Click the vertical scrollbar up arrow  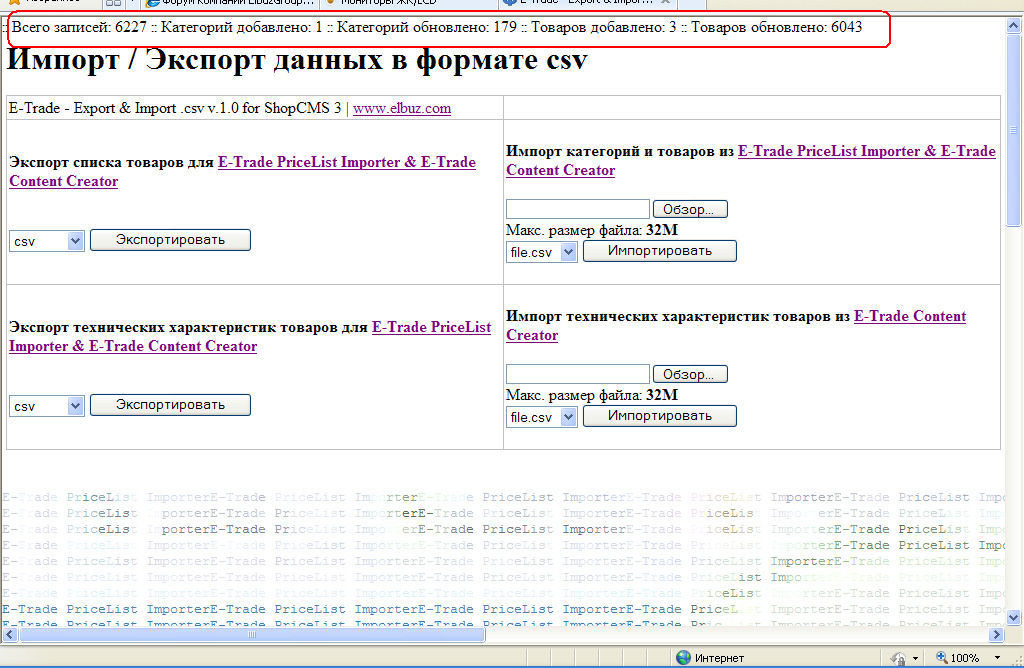pyautogui.click(x=1014, y=26)
